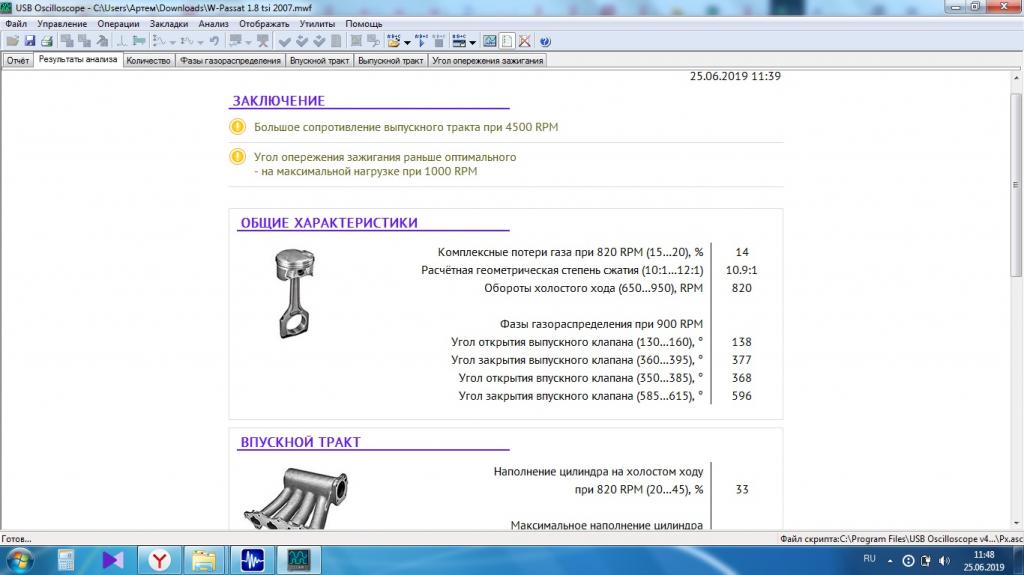Screen dimensions: 1024x575
Task: Open the Анализ menu
Action: (x=214, y=24)
